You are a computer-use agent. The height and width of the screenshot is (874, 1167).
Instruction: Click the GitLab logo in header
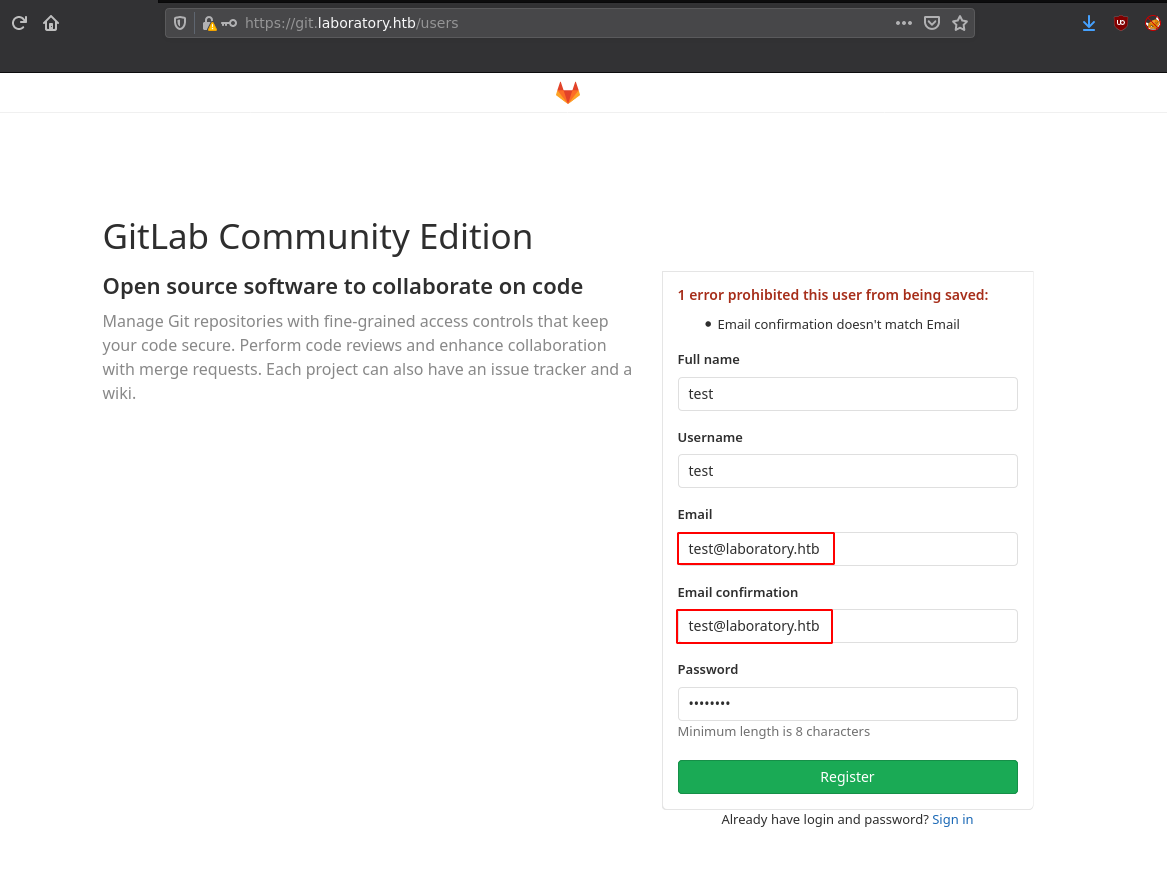coord(568,93)
